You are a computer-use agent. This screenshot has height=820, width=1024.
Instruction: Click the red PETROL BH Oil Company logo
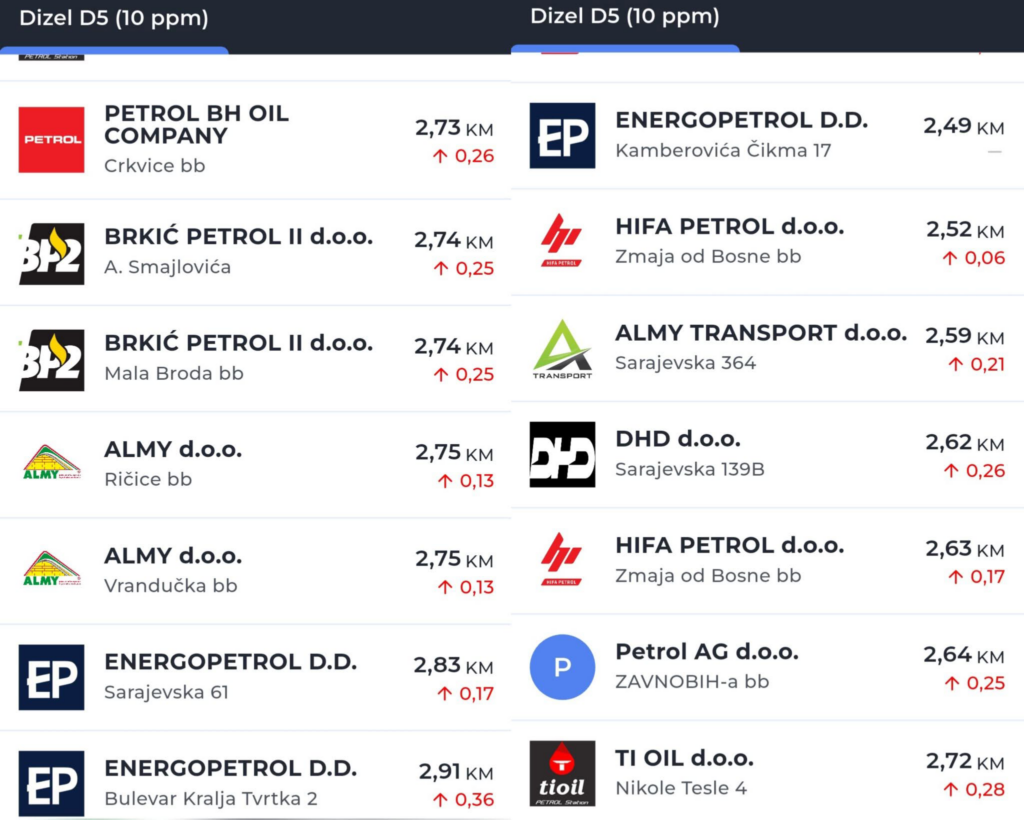pos(51,140)
